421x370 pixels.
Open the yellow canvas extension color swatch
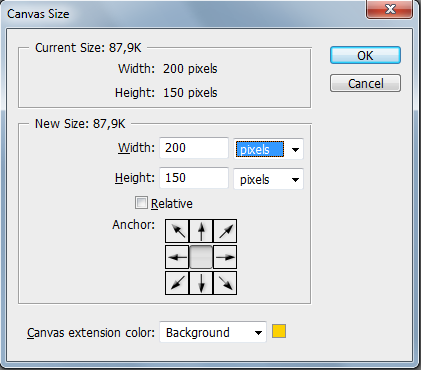279,331
